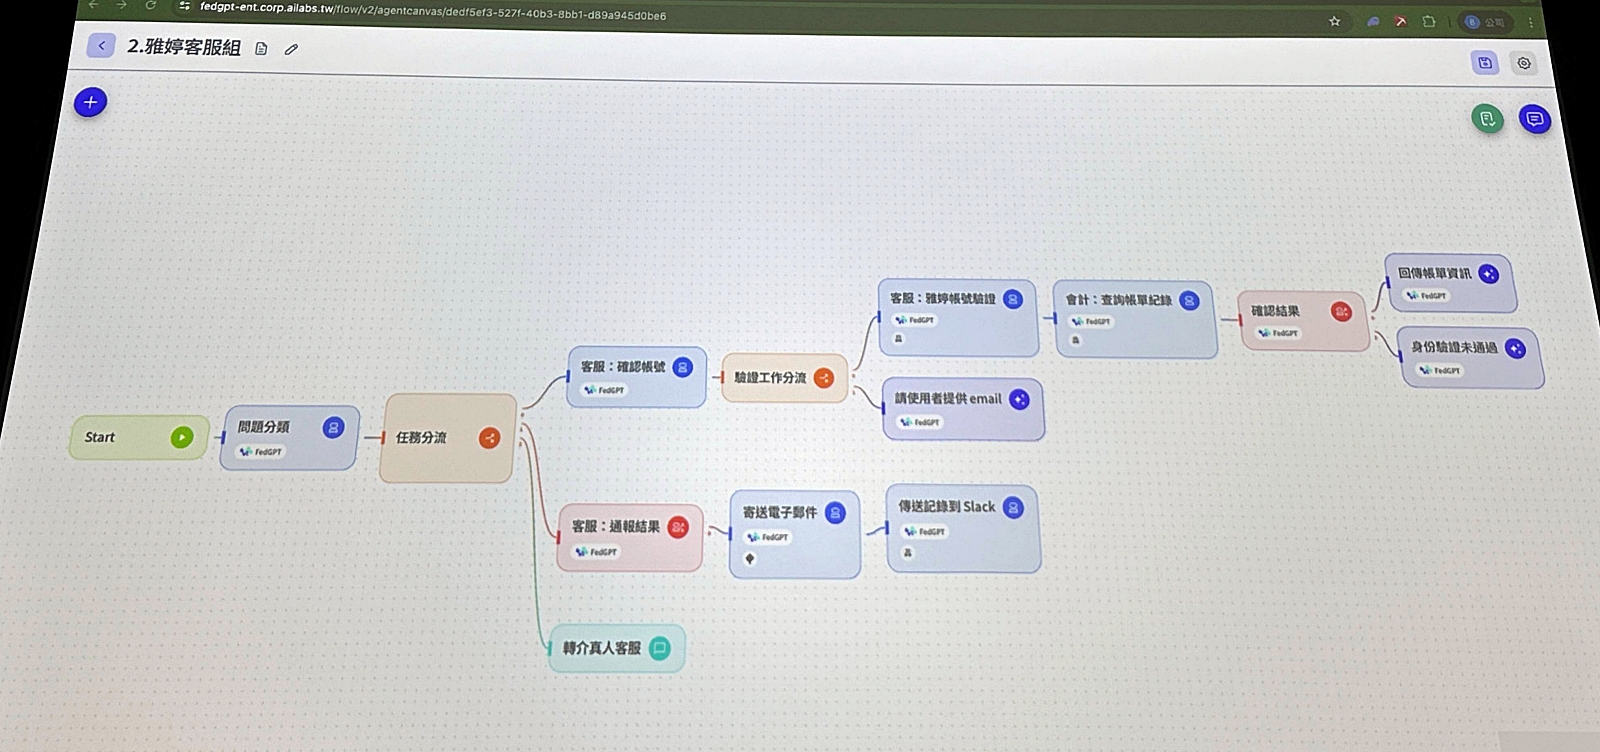The image size is (1600, 752).
Task: Select the 身份驗證未通過 node title
Action: [1454, 347]
